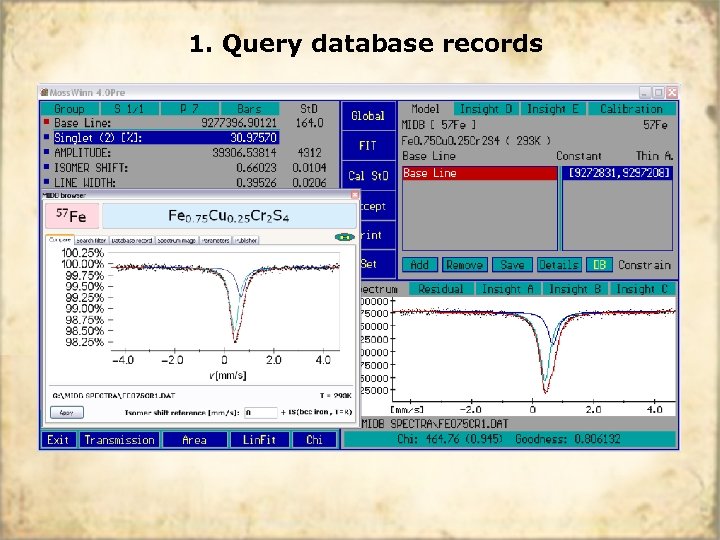Click the Fe0.75Cu0.25Cr2S4 formula box
The image size is (720, 540).
click(x=229, y=215)
